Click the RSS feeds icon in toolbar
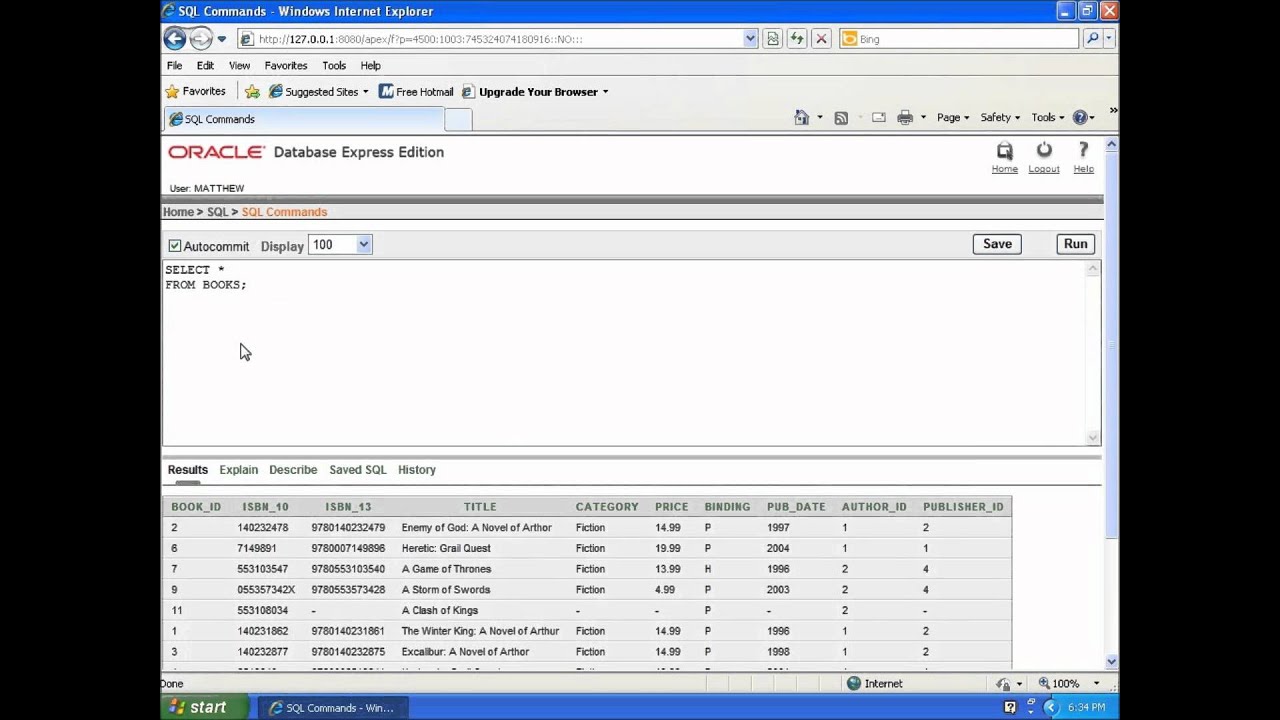This screenshot has height=720, width=1280. pyautogui.click(x=841, y=118)
